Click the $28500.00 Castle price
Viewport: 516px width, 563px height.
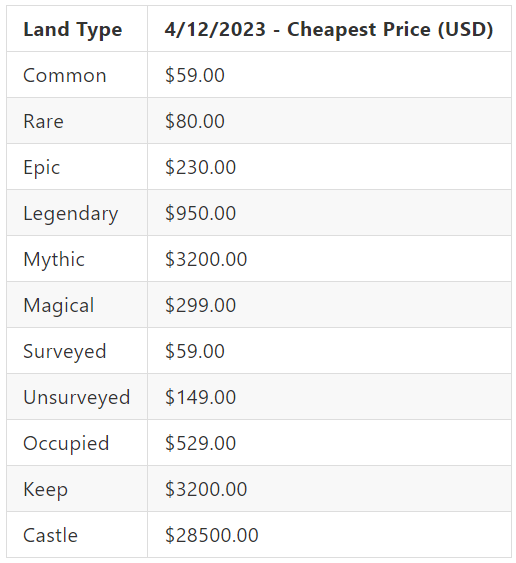211,535
